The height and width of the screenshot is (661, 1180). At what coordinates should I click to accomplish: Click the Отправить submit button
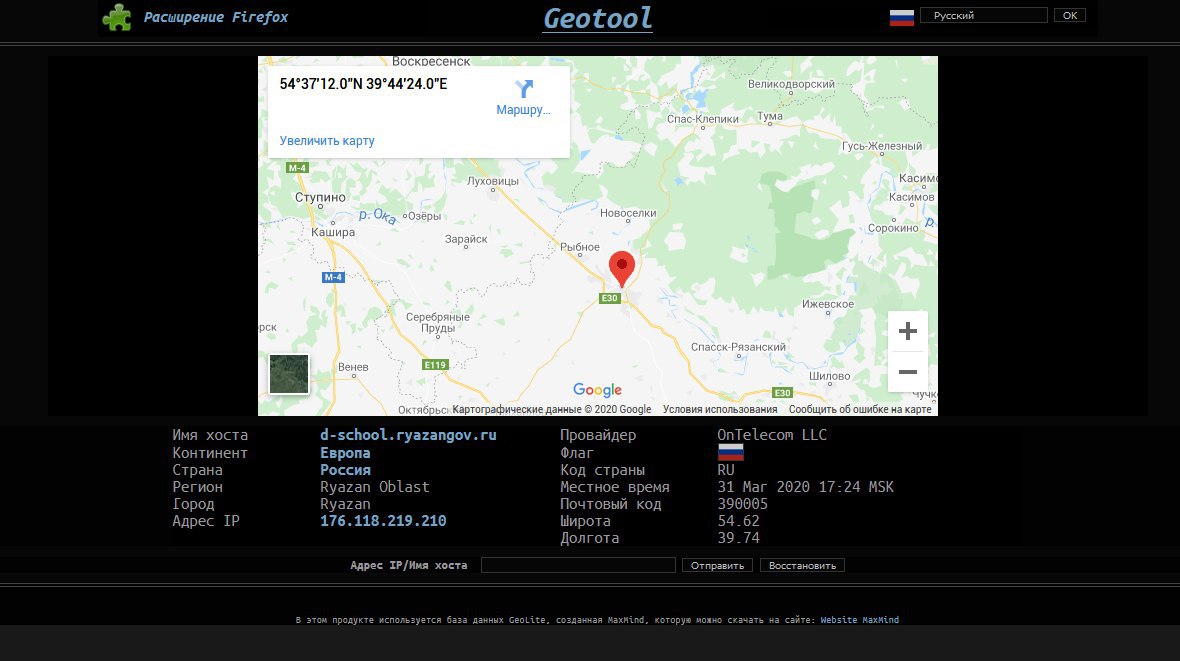coord(717,565)
